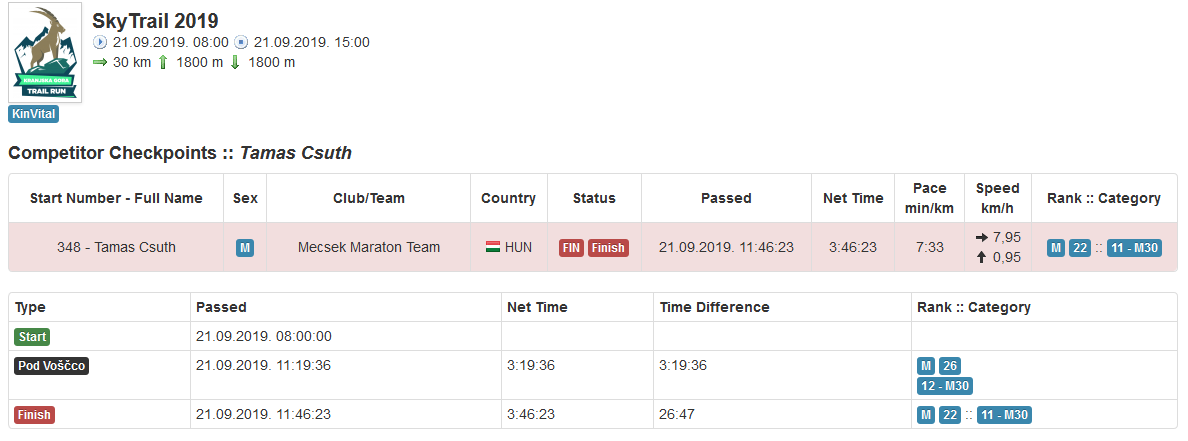Click the green descent down-arrow icon
The image size is (1188, 441).
pyautogui.click(x=235, y=62)
